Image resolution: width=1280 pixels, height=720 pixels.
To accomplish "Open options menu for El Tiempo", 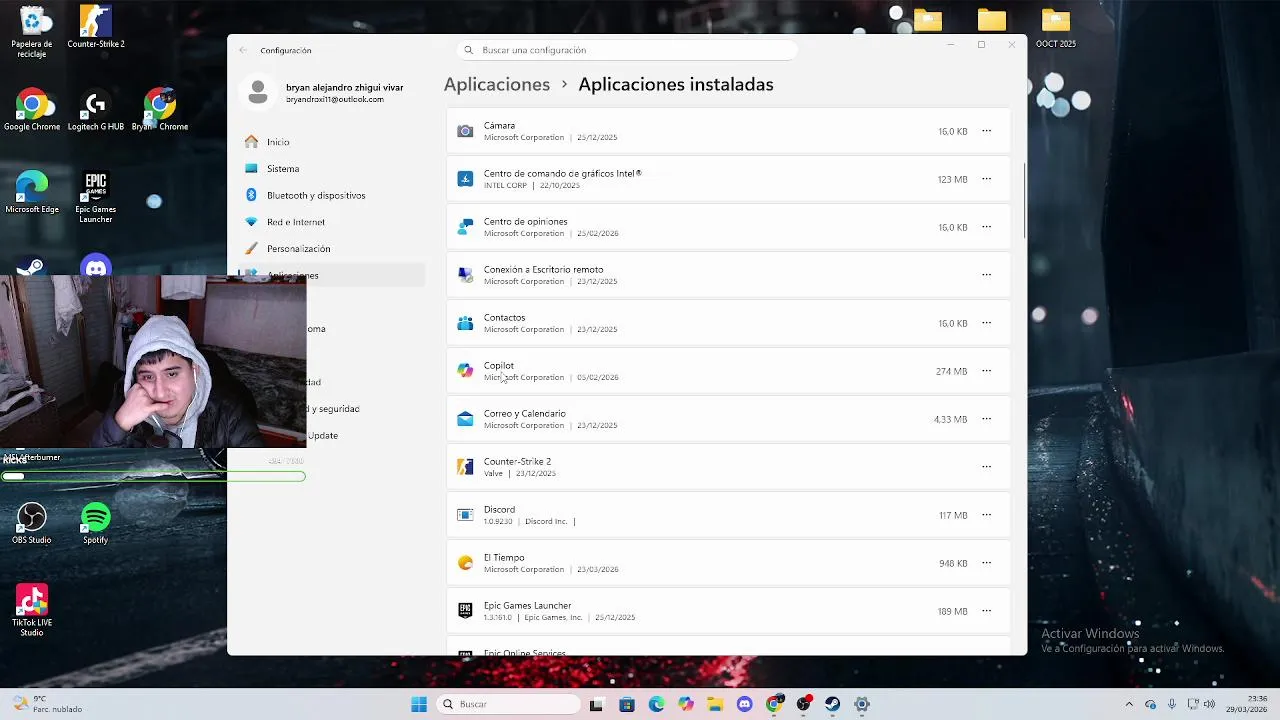I will pos(986,563).
